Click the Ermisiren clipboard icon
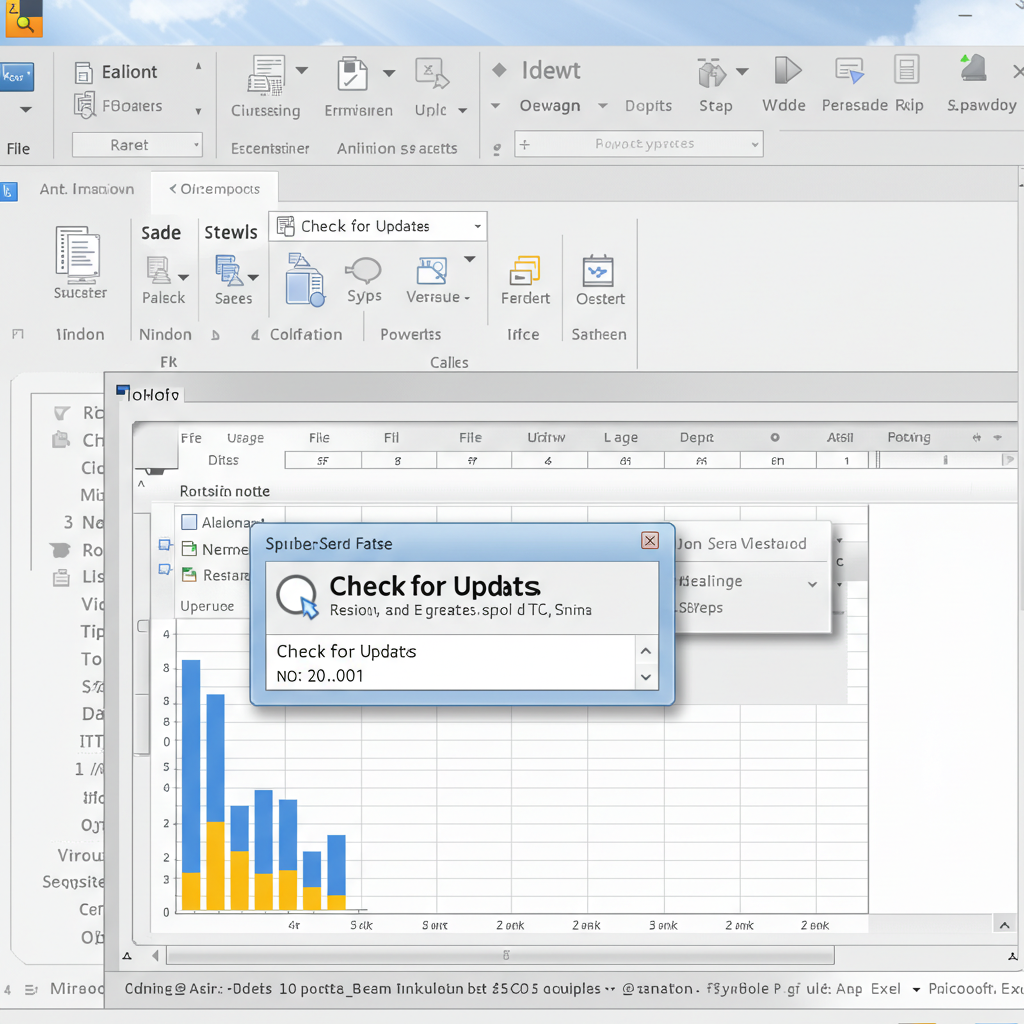Image resolution: width=1024 pixels, height=1024 pixels. 353,74
